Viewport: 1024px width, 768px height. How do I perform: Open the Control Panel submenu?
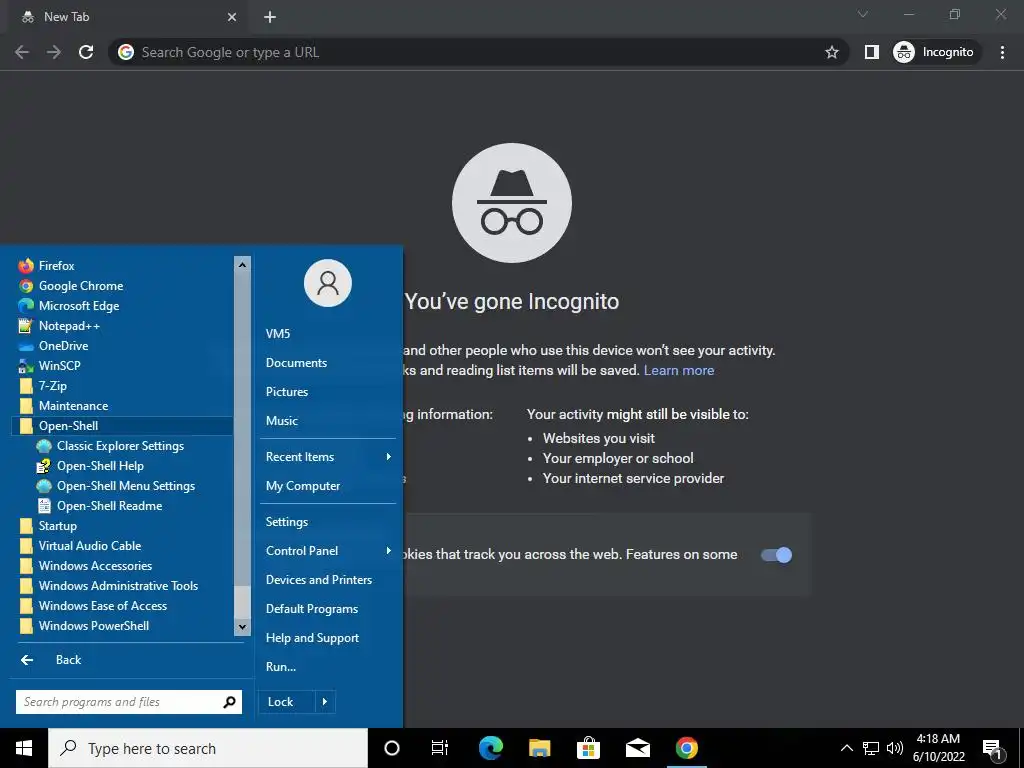pyautogui.click(x=328, y=551)
